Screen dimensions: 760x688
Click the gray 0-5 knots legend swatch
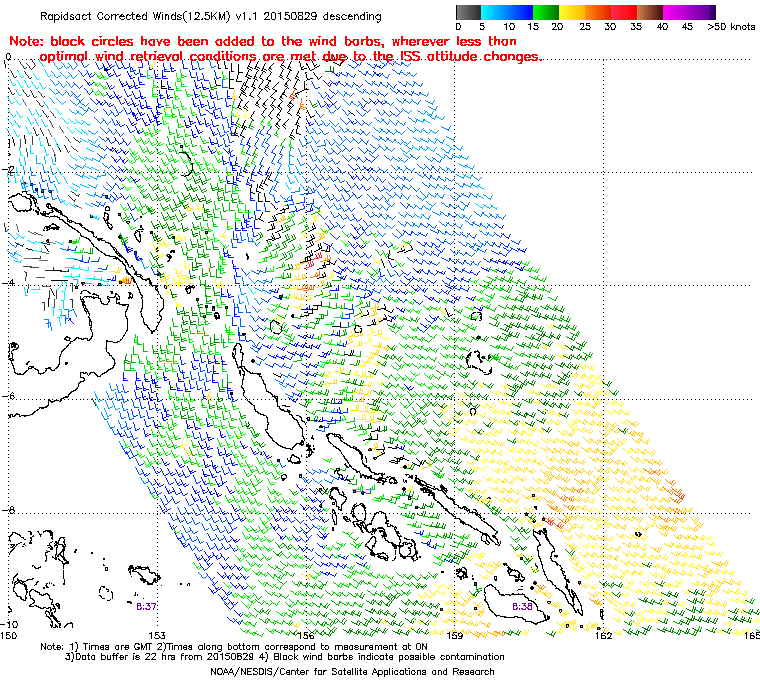[468, 12]
